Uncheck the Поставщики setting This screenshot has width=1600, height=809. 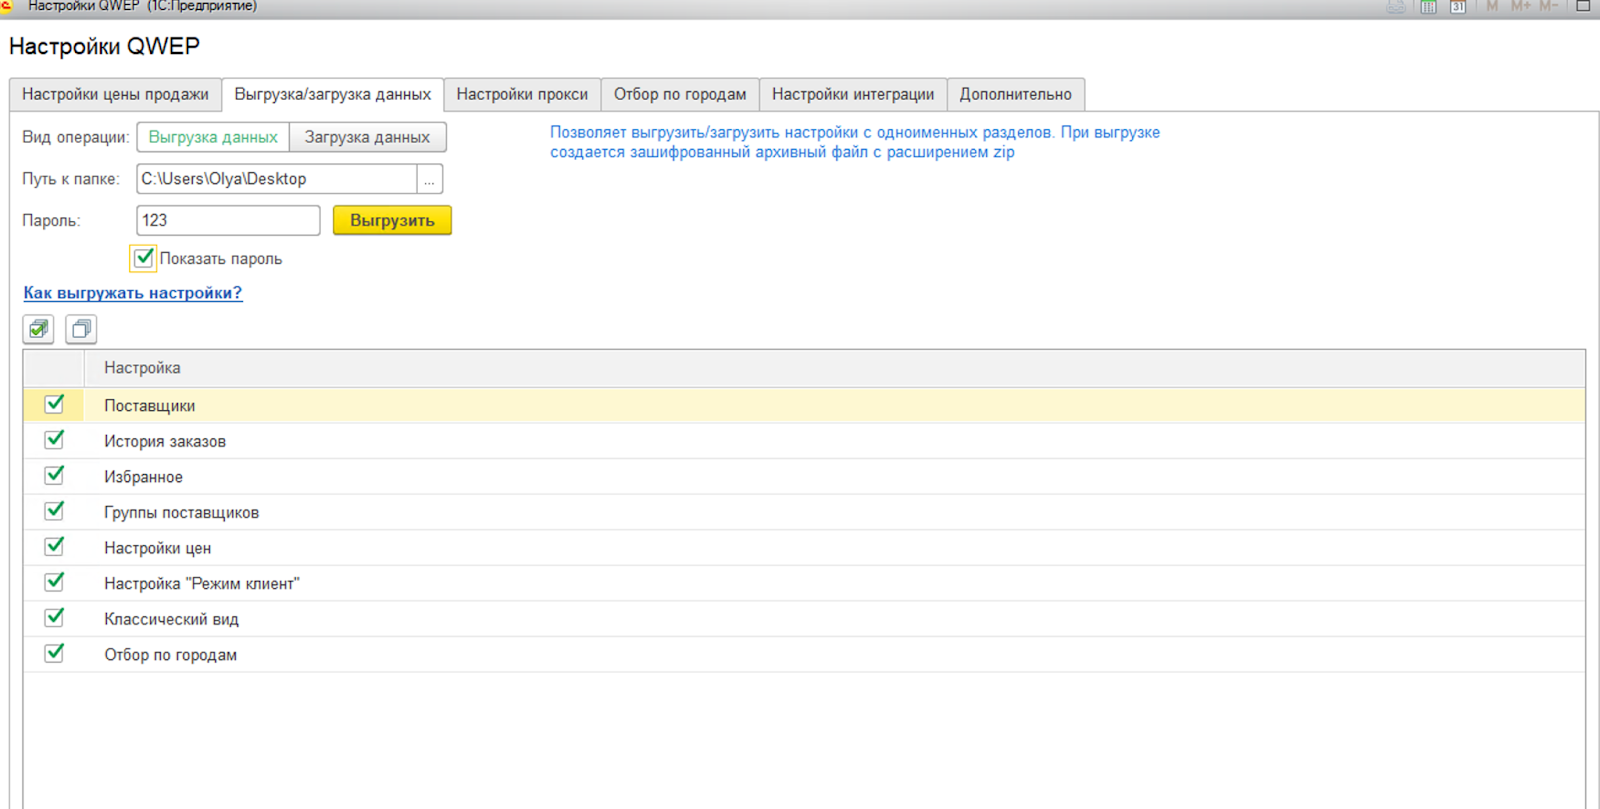click(x=54, y=404)
